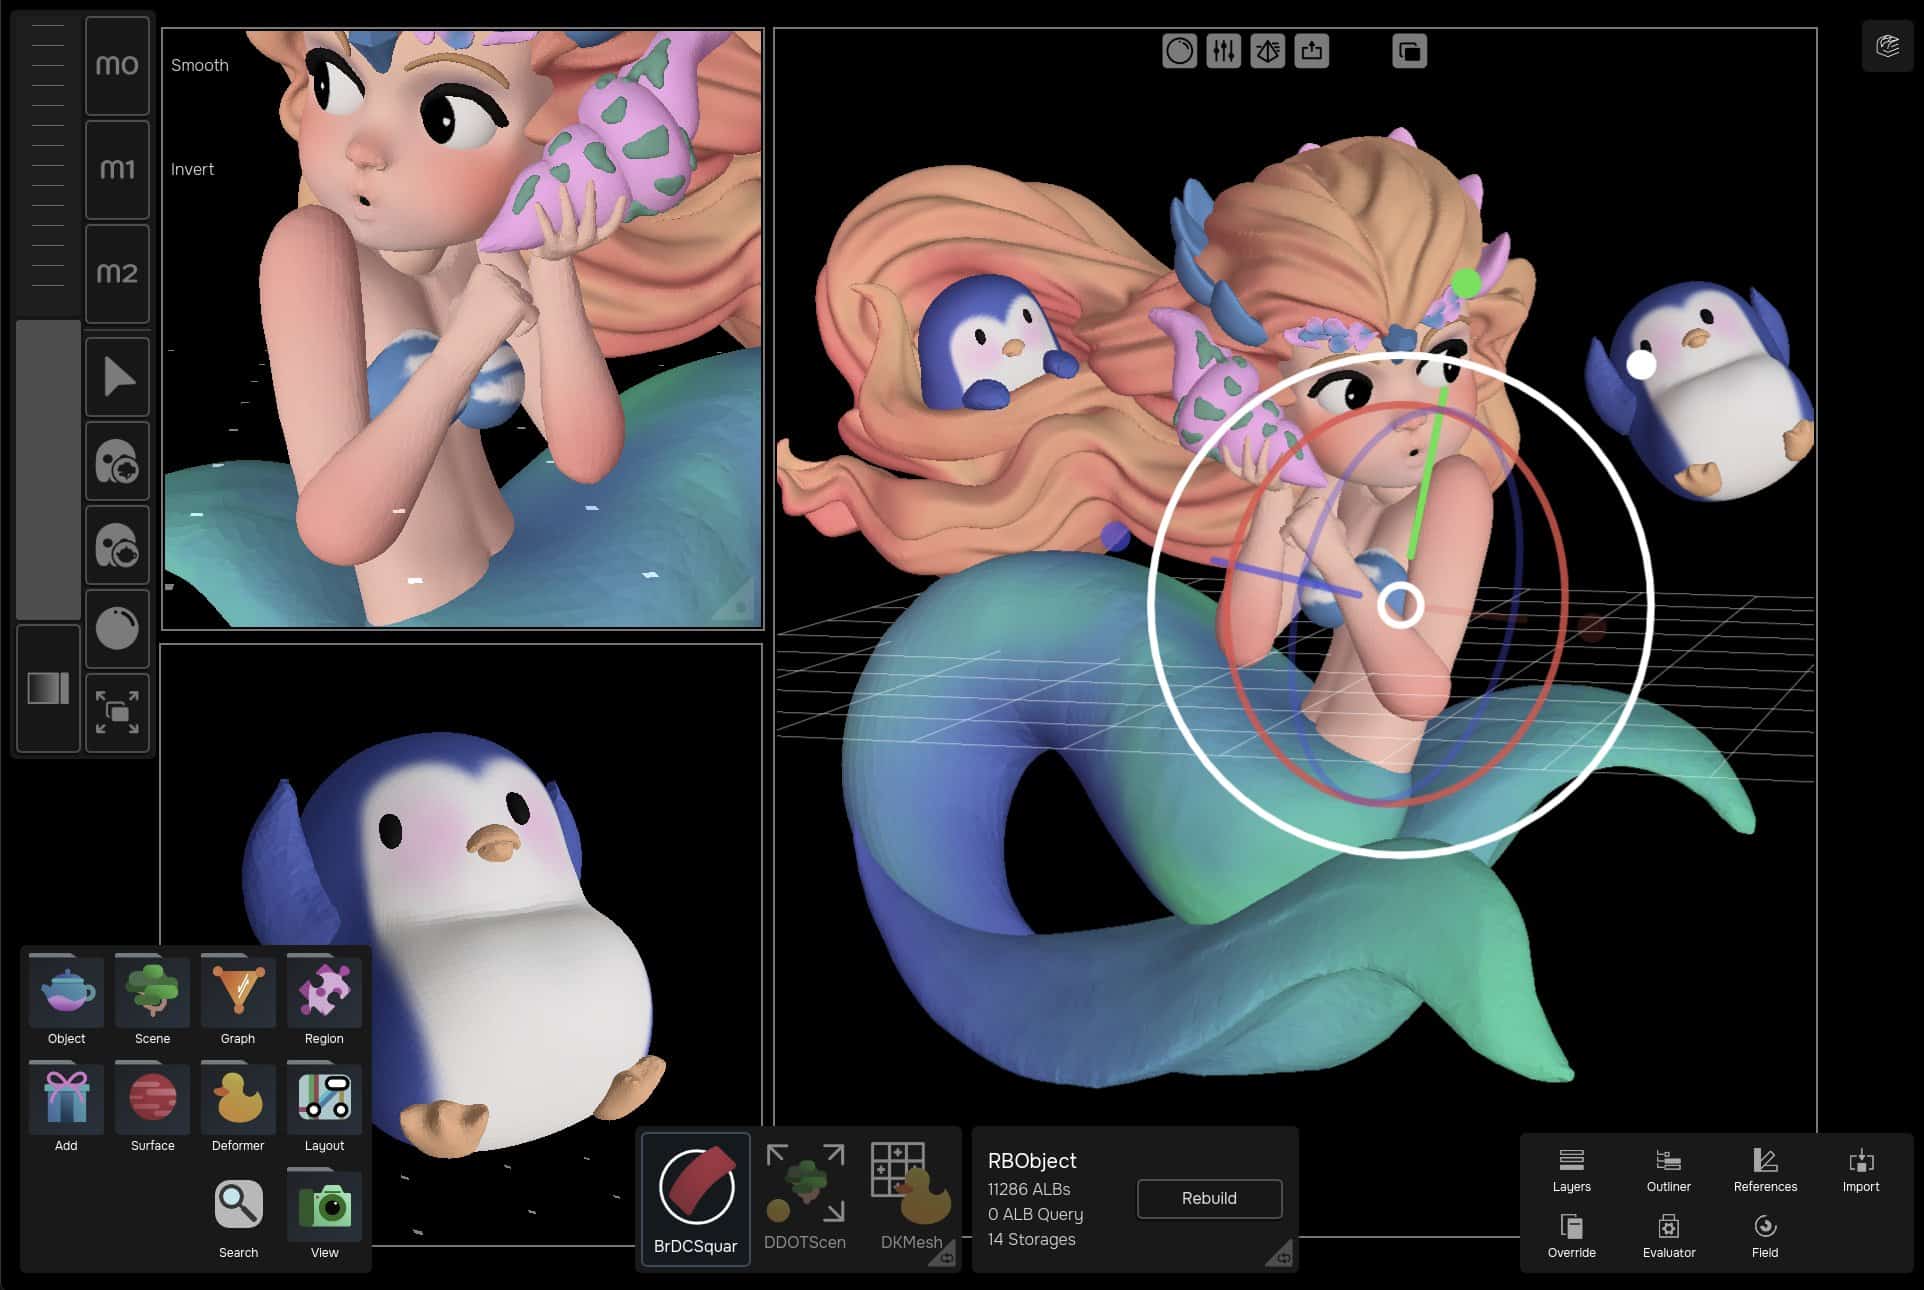Toggle the Invert option
This screenshot has width=1924, height=1290.
(x=192, y=169)
